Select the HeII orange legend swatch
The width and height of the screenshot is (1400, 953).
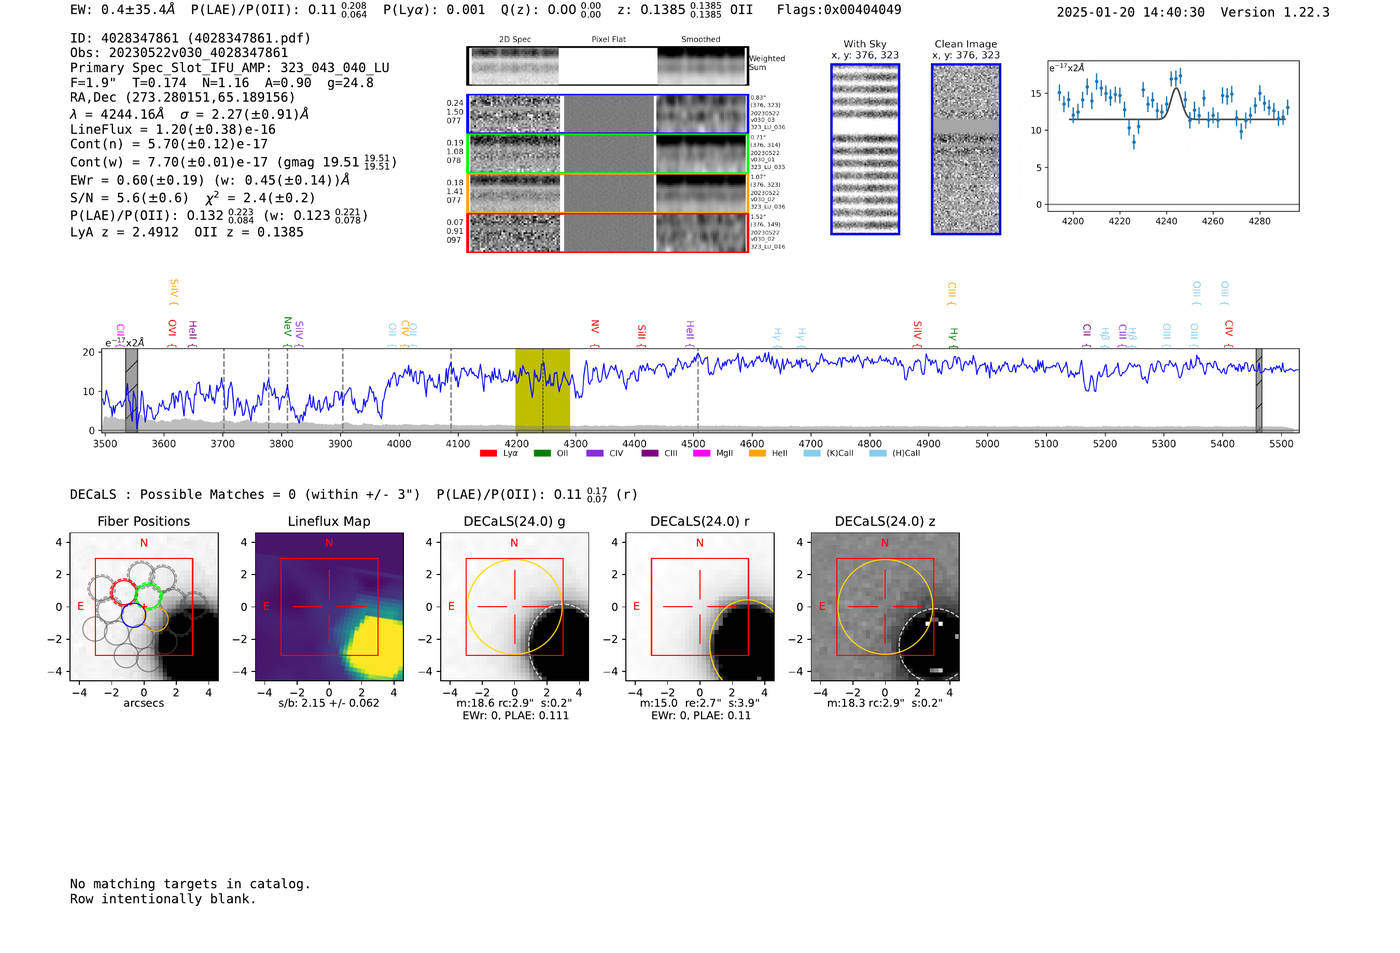coord(757,453)
